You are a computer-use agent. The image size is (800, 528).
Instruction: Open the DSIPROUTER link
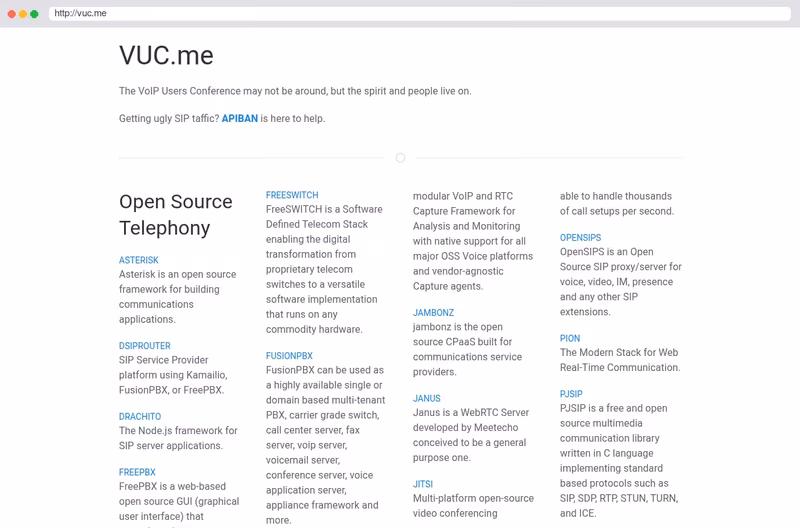(x=144, y=346)
